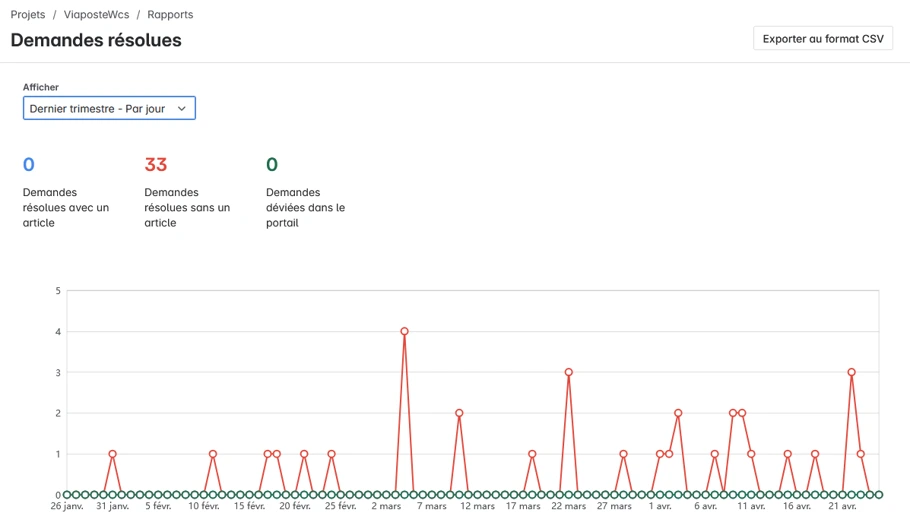Select the peak data point at value 4
Image resolution: width=910 pixels, height=532 pixels.
[x=405, y=331]
